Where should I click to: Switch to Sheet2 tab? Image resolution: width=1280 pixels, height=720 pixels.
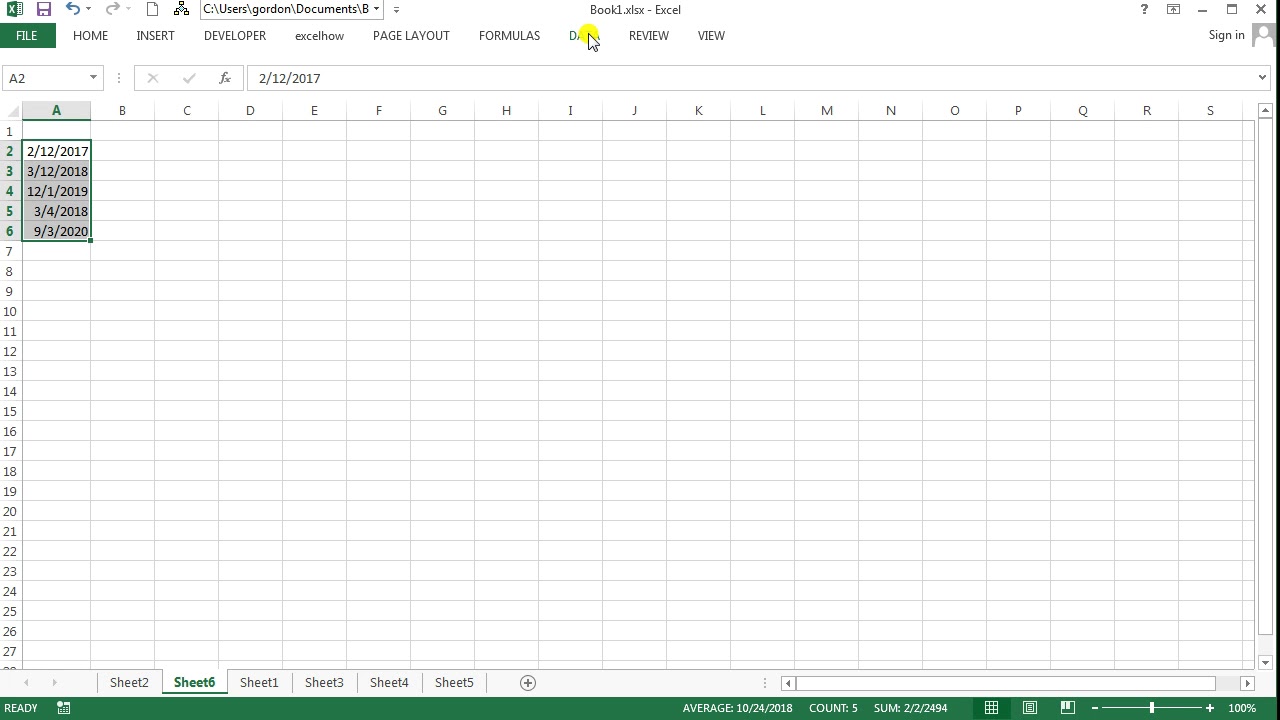click(x=129, y=682)
